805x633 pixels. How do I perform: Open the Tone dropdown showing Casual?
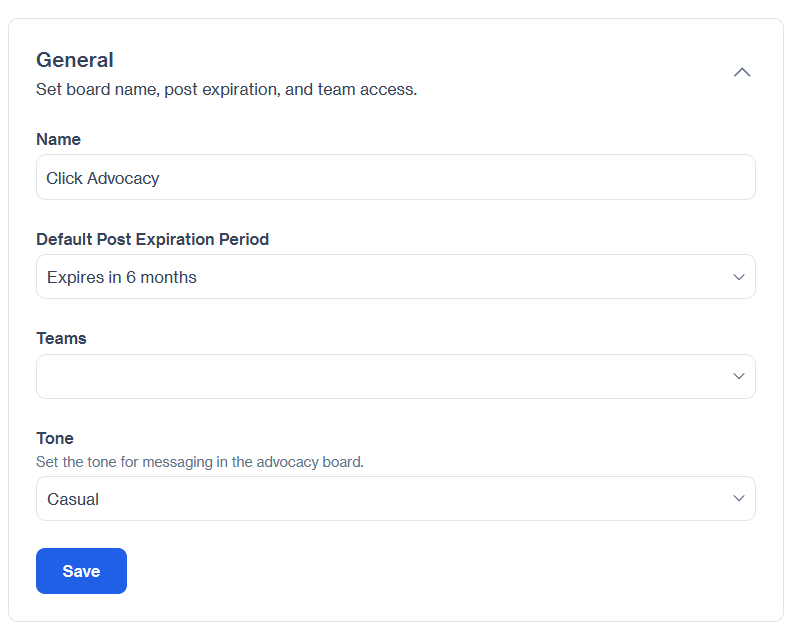(396, 498)
